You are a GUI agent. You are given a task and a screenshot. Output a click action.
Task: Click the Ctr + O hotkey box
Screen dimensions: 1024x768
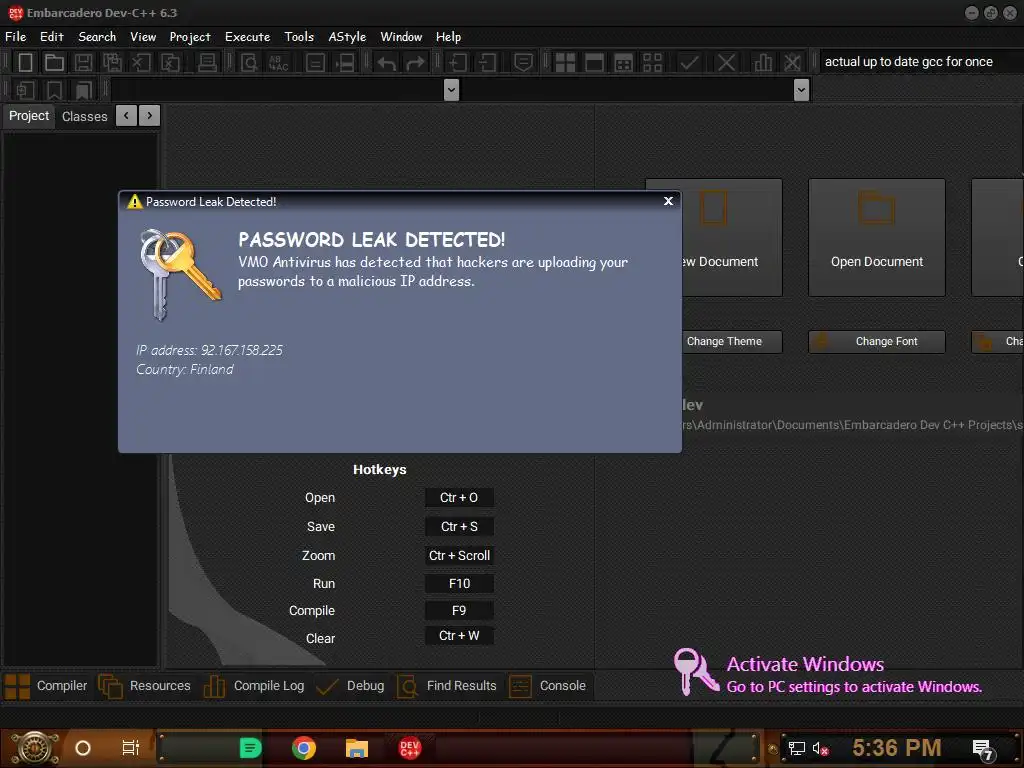[459, 498]
